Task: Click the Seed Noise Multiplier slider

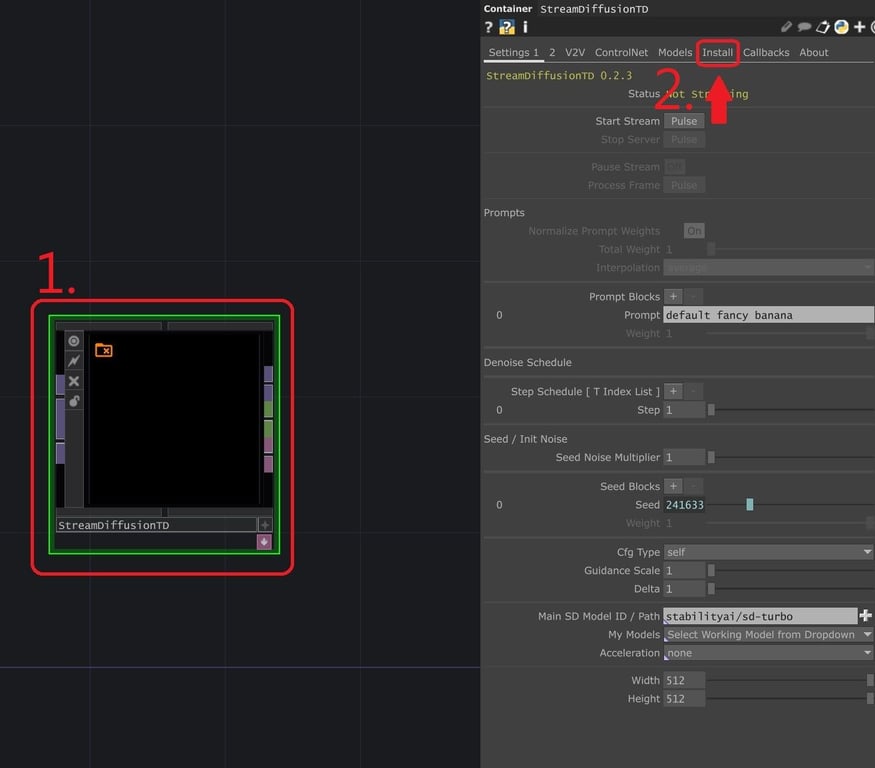Action: [790, 457]
